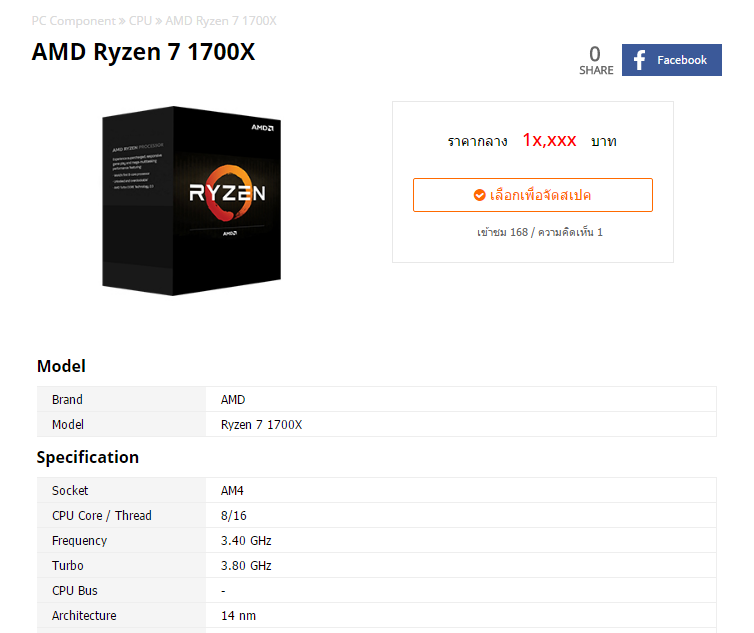Share the page via Facebook button
Screen dimensions: 754x633
click(671, 60)
